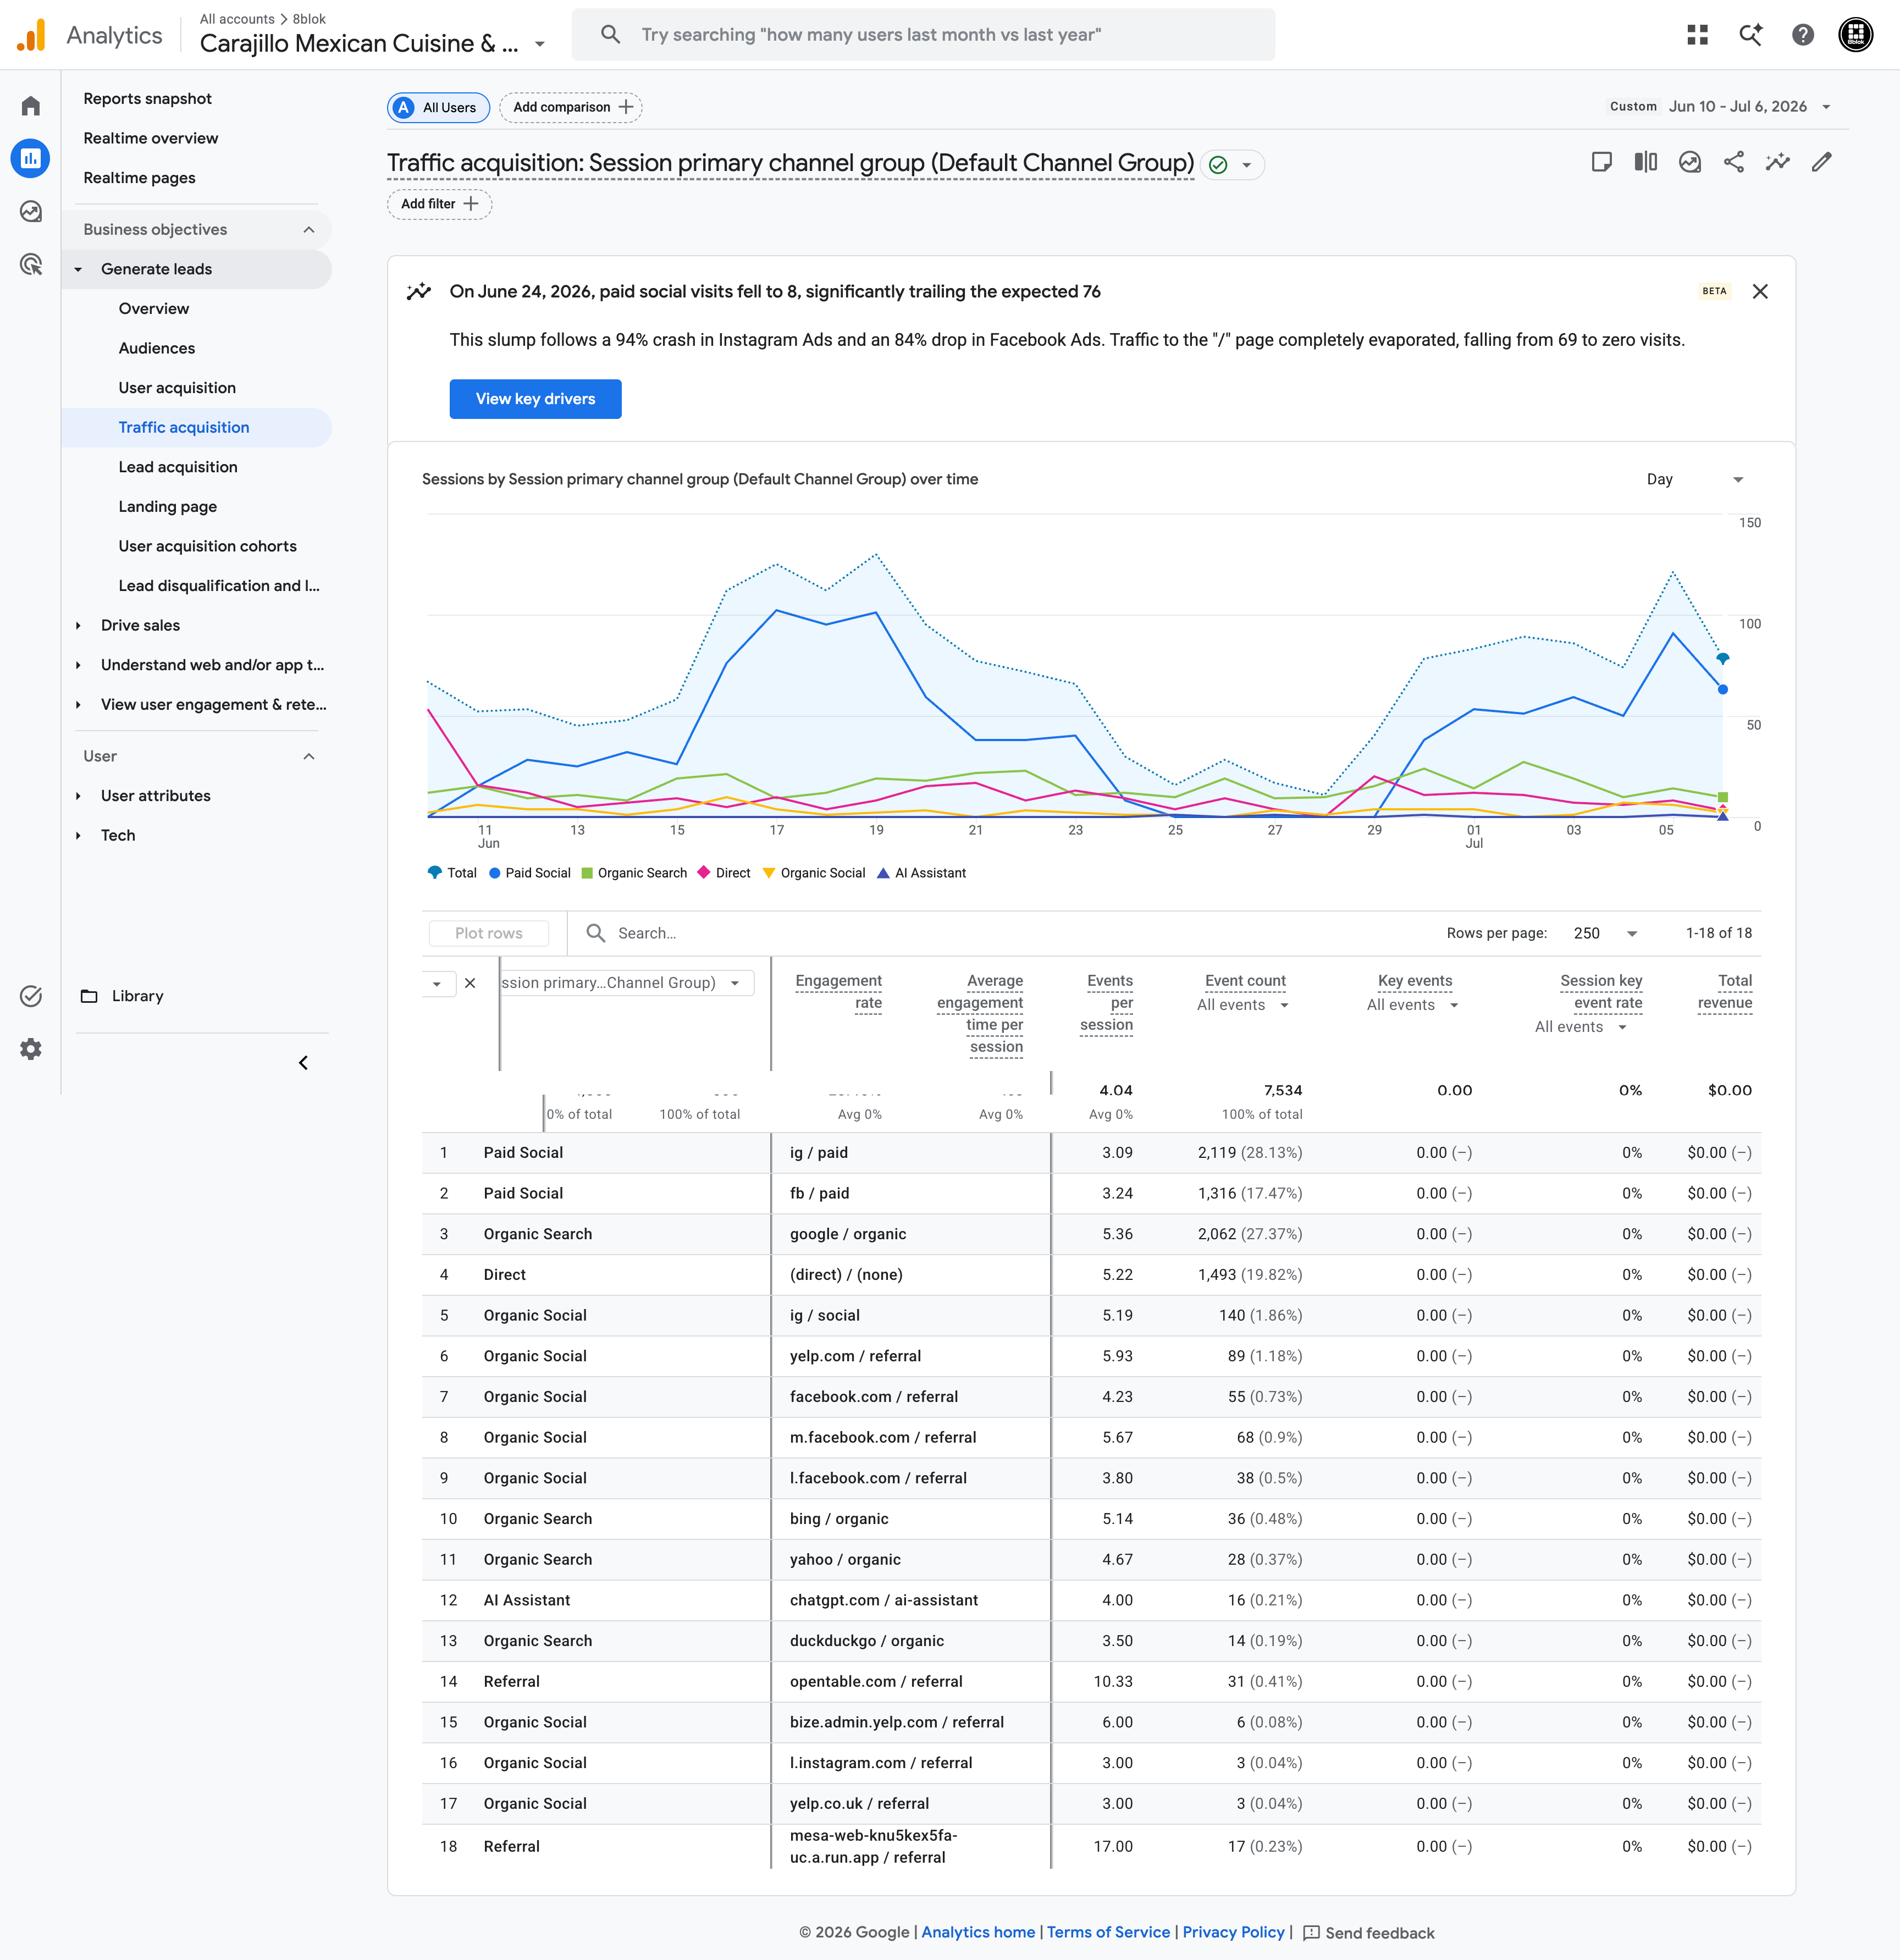Open the Session key event rate All events dropdown
Screen dimensions: 1900x1960
coord(1581,1027)
